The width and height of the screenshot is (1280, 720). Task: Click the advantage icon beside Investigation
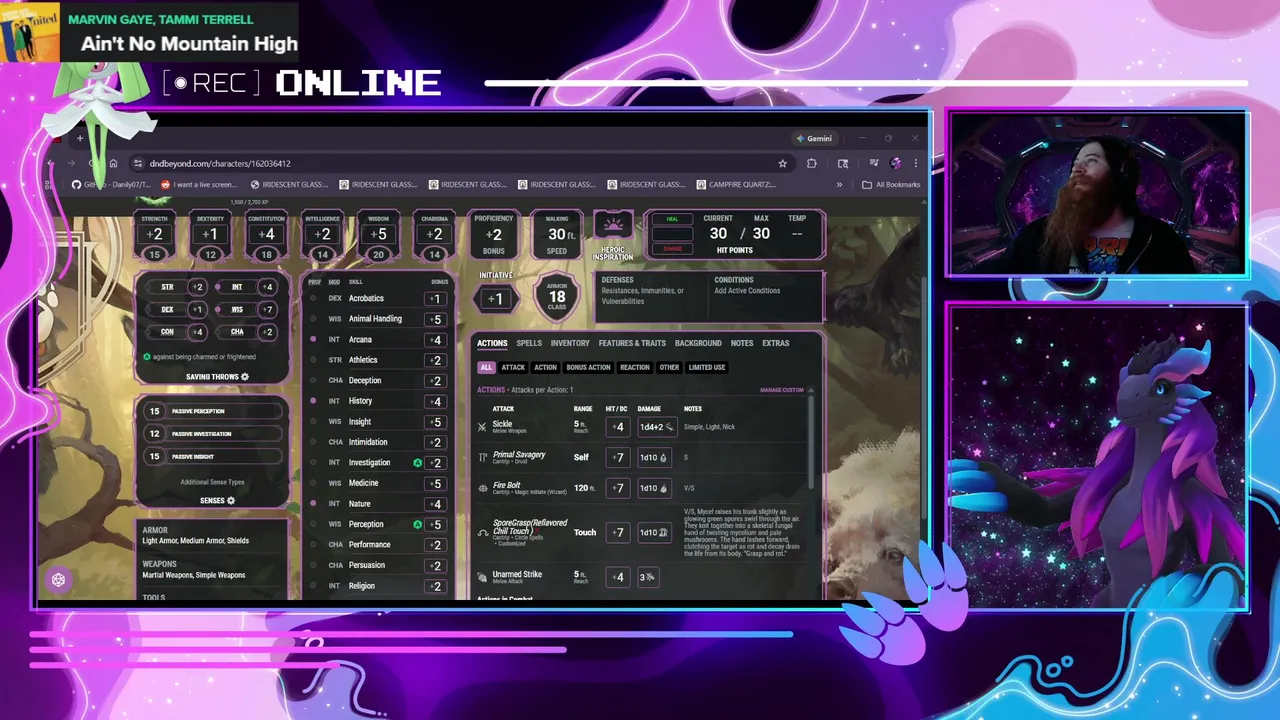pos(417,462)
